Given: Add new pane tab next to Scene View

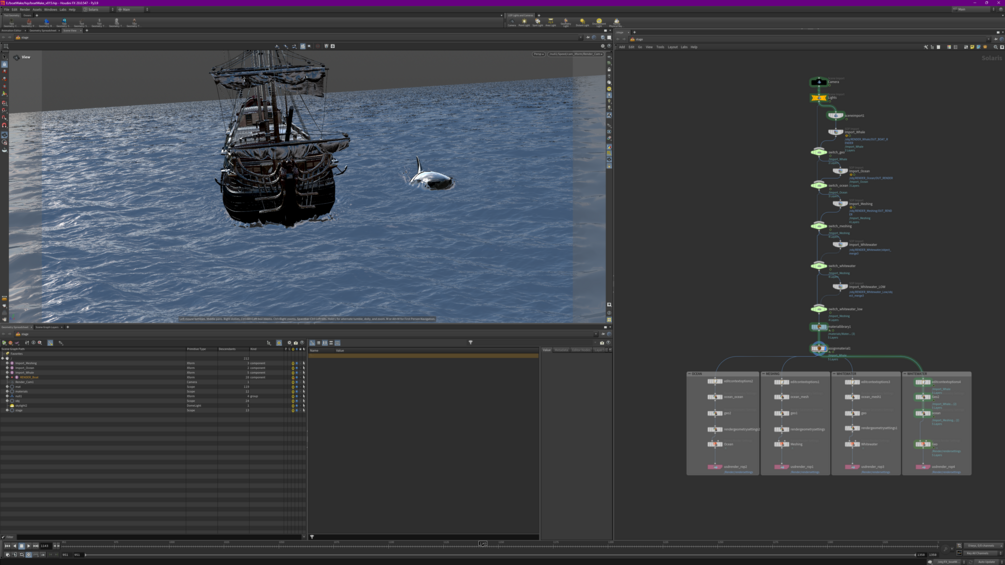Looking at the screenshot, I should tap(87, 30).
